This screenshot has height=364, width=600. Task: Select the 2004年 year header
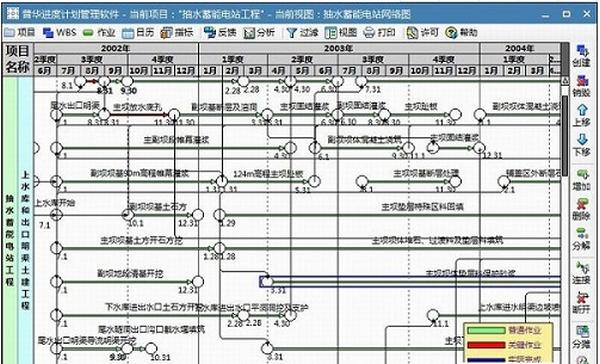[520, 48]
